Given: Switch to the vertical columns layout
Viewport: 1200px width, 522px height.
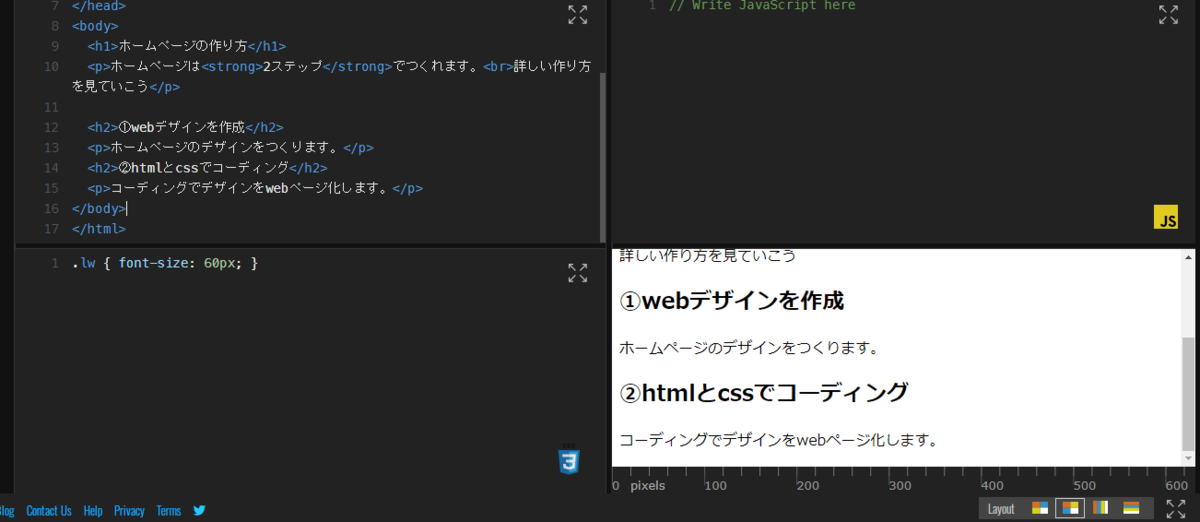Looking at the screenshot, I should (x=1100, y=508).
